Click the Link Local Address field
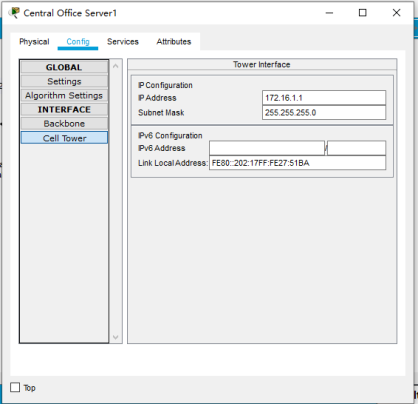The height and width of the screenshot is (404, 419). (x=297, y=163)
